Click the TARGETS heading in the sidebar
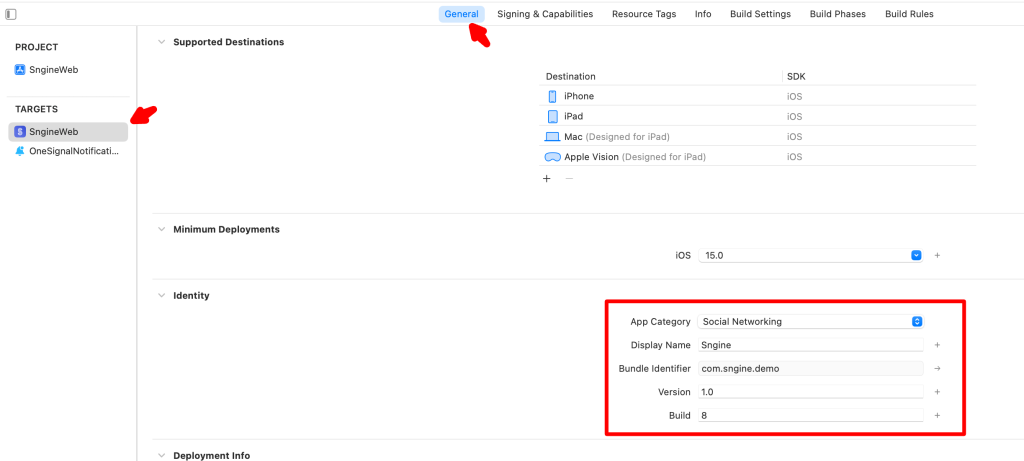1024x461 pixels. coord(37,109)
